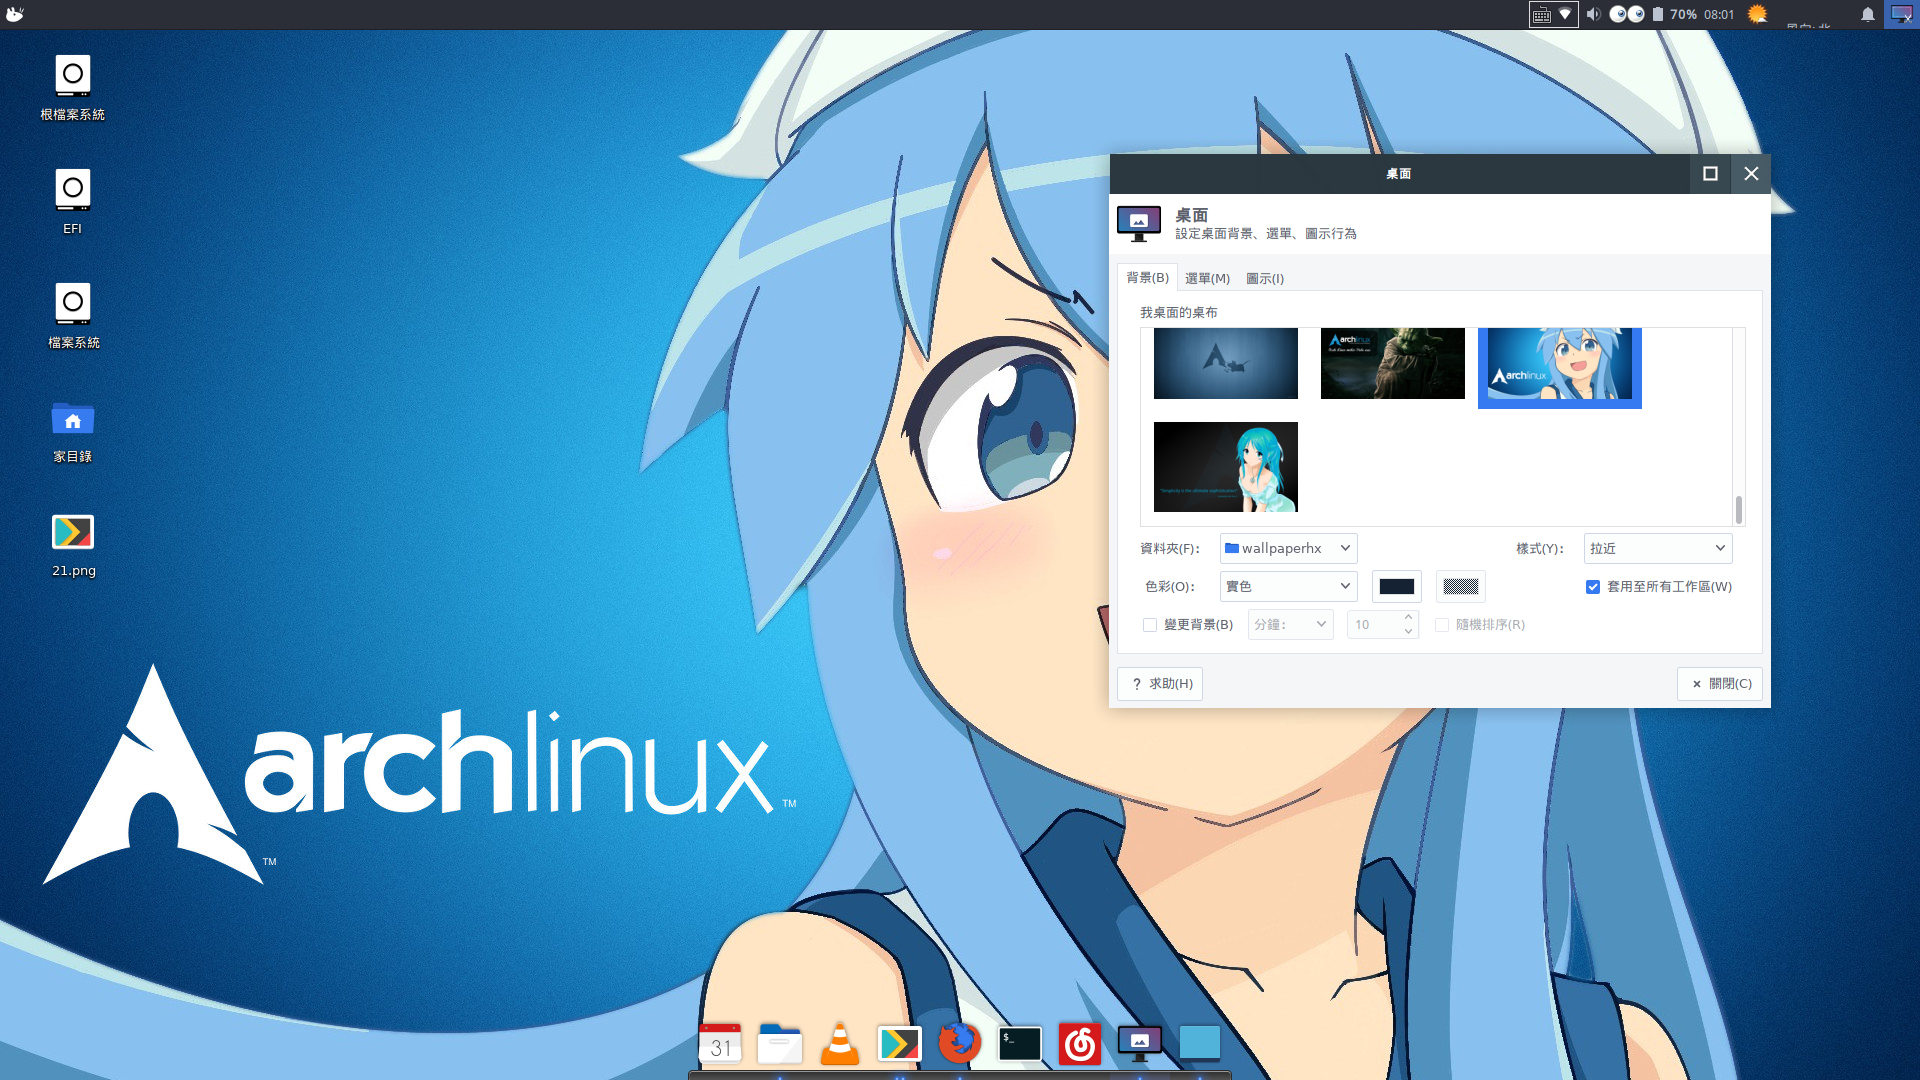
Task: Open the 樣式 style dropdown 拉近
Action: [1657, 548]
